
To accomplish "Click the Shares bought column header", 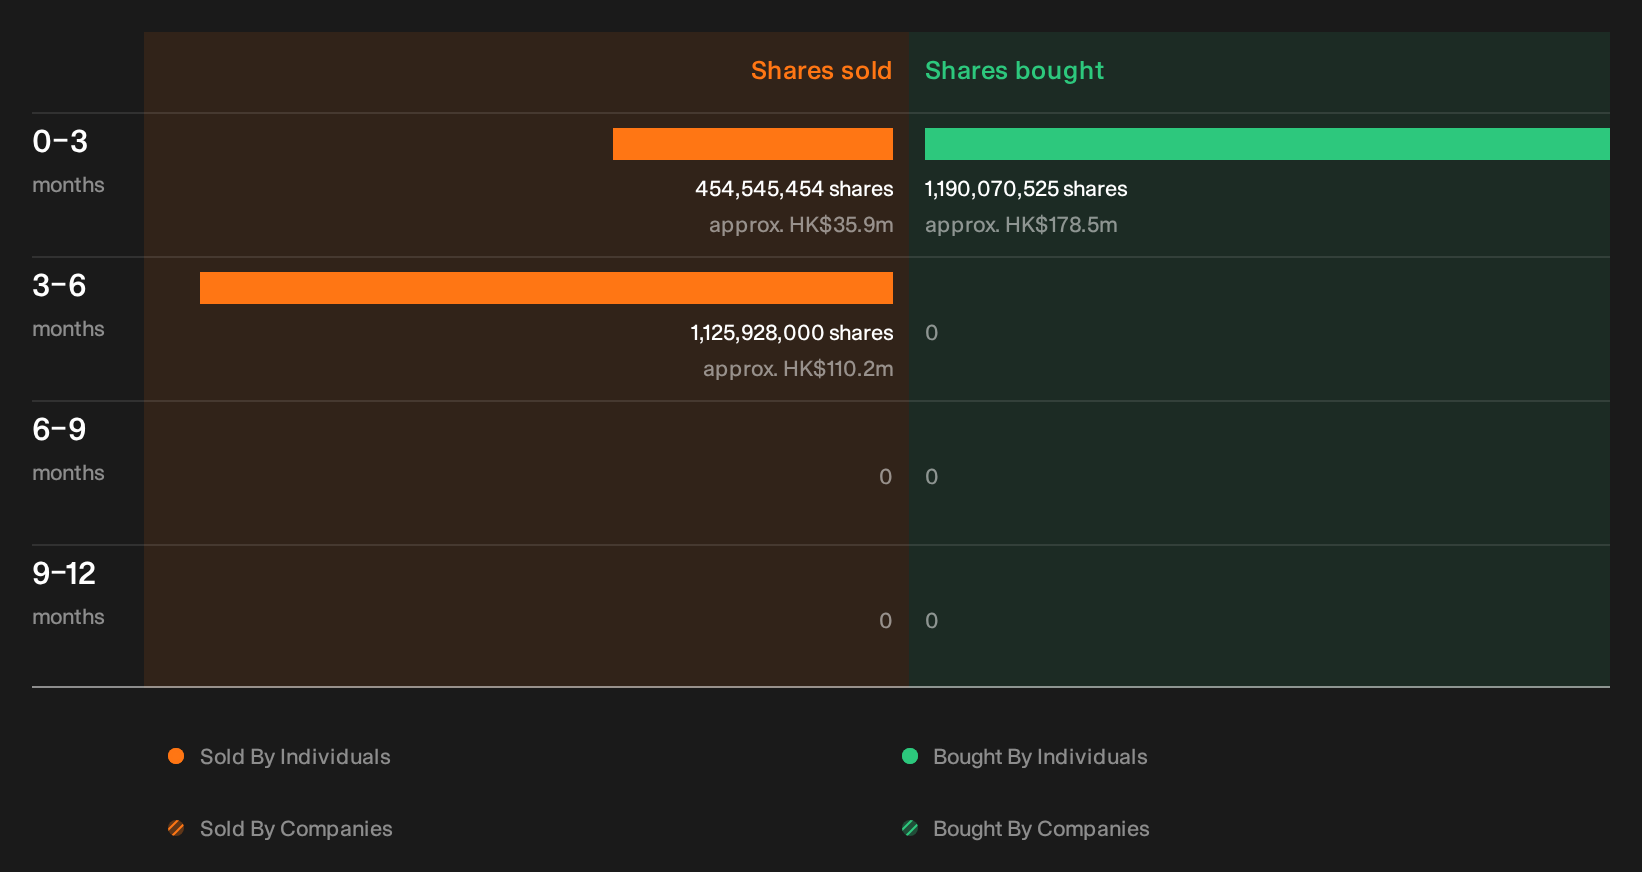I will click(1014, 71).
